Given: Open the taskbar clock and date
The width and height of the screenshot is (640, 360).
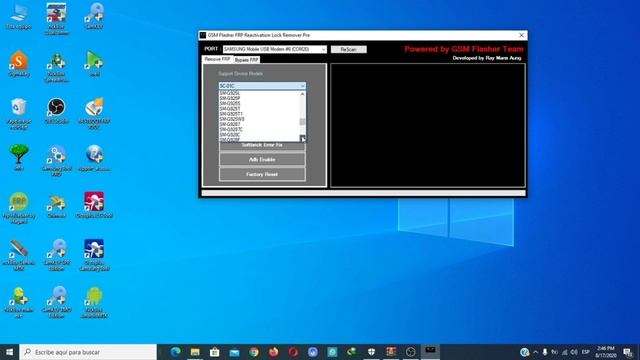Looking at the screenshot, I should pyautogui.click(x=606, y=352).
